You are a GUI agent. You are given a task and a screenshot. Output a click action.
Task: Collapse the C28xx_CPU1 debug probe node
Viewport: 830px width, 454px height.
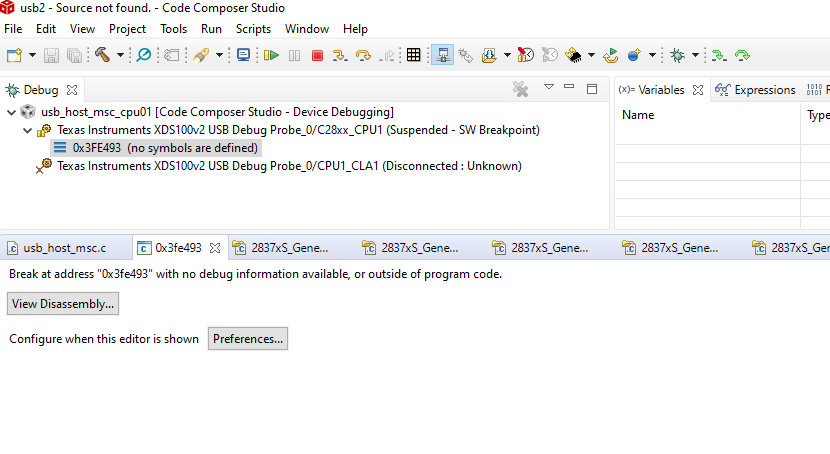click(x=27, y=130)
